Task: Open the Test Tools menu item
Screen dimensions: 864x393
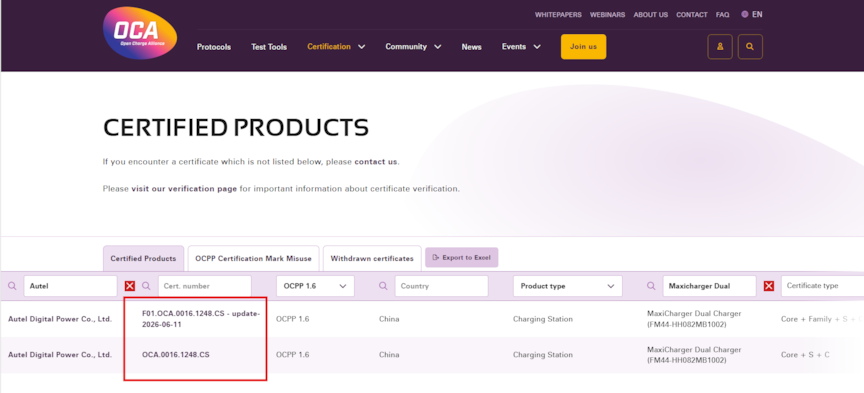Action: click(x=269, y=47)
